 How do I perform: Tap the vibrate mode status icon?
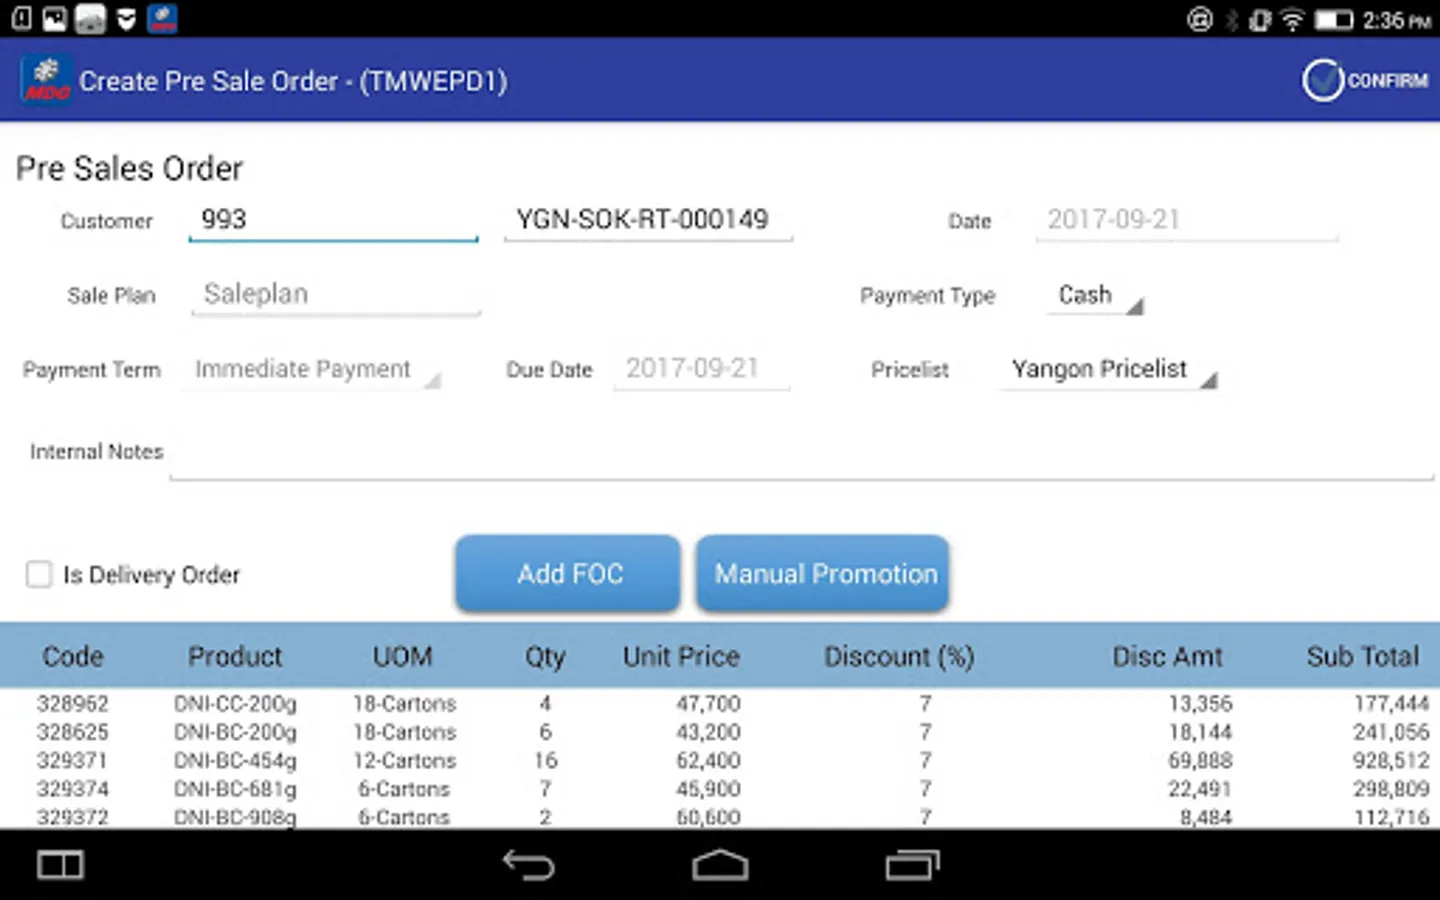(1260, 19)
